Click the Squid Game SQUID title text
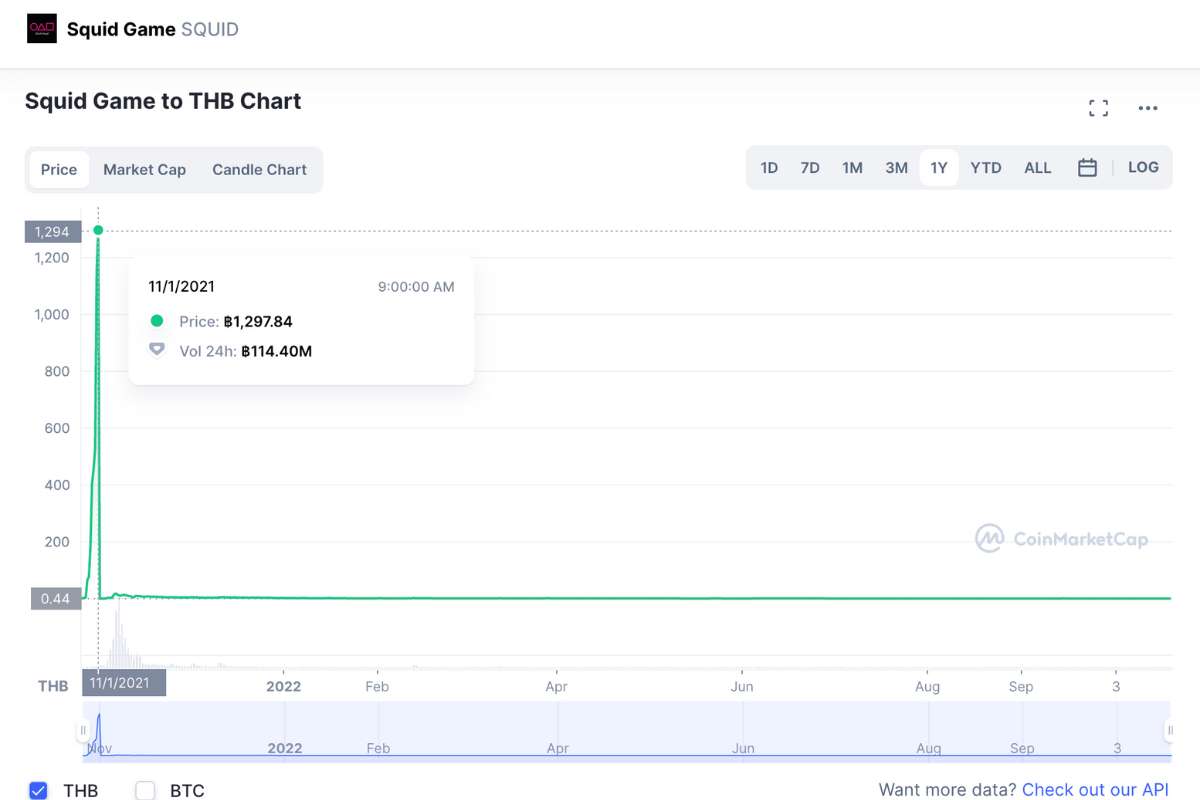This screenshot has height=800, width=1200. tap(153, 29)
